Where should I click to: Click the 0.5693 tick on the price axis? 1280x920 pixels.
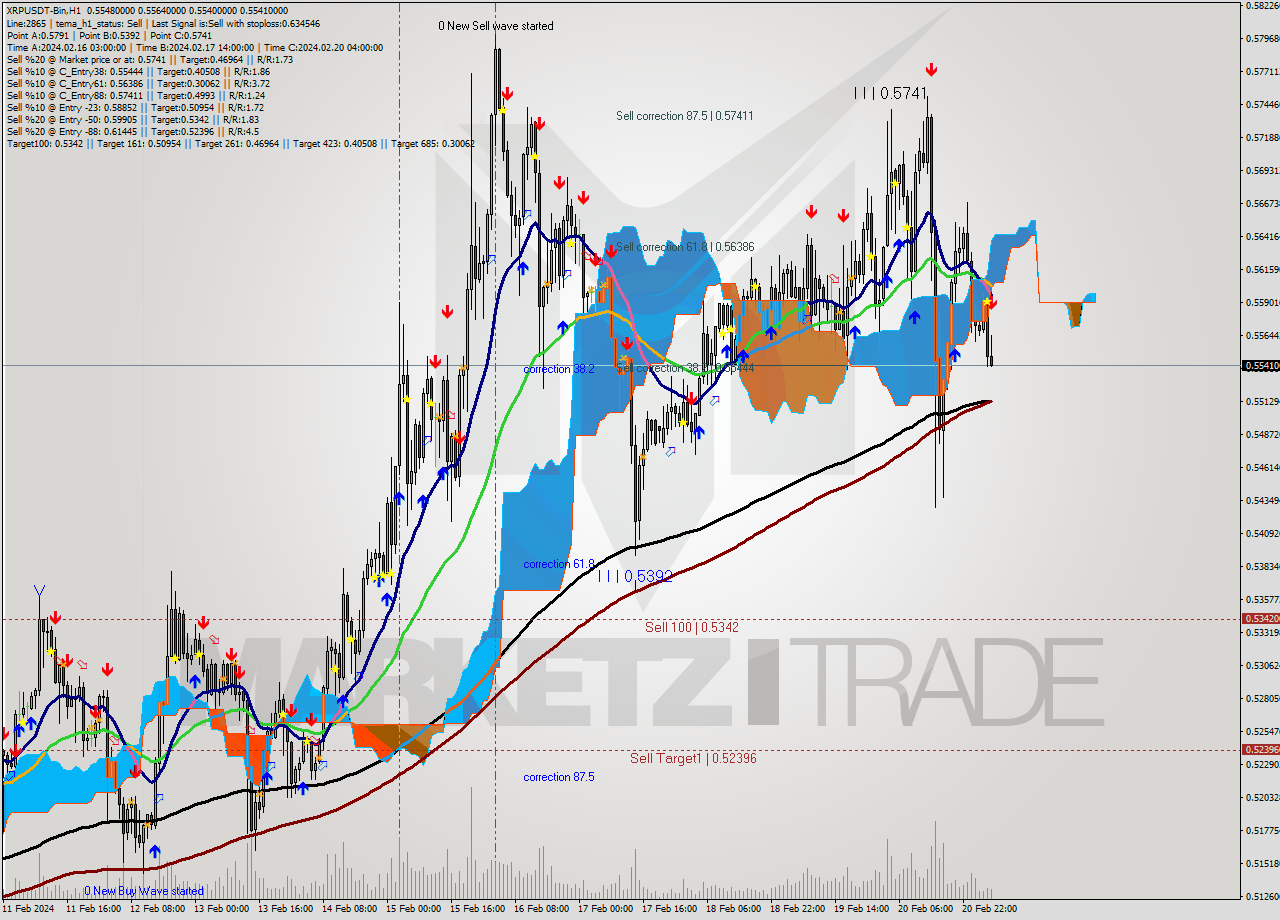[x=1262, y=170]
